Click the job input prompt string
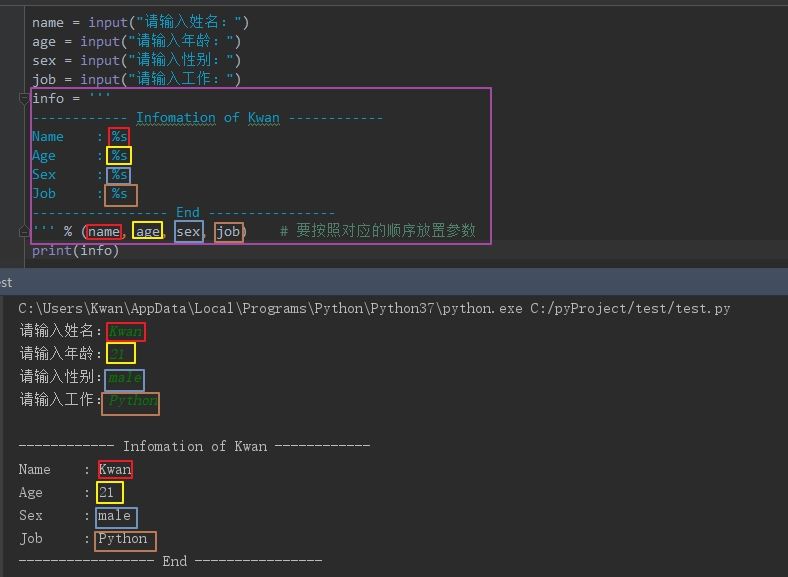Image resolution: width=788 pixels, height=577 pixels. [181, 79]
